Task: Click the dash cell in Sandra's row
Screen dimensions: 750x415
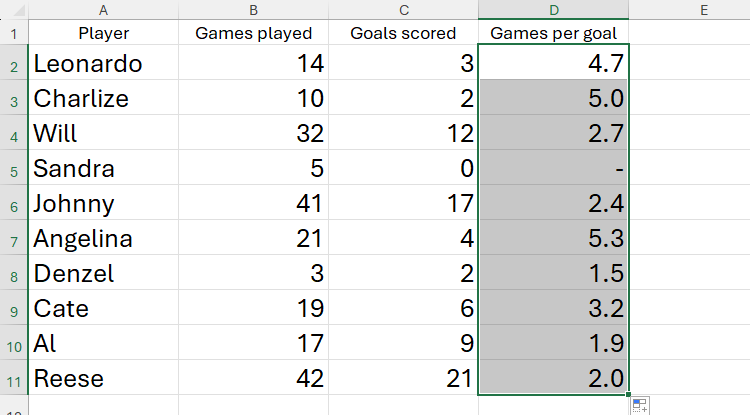Action: (554, 169)
